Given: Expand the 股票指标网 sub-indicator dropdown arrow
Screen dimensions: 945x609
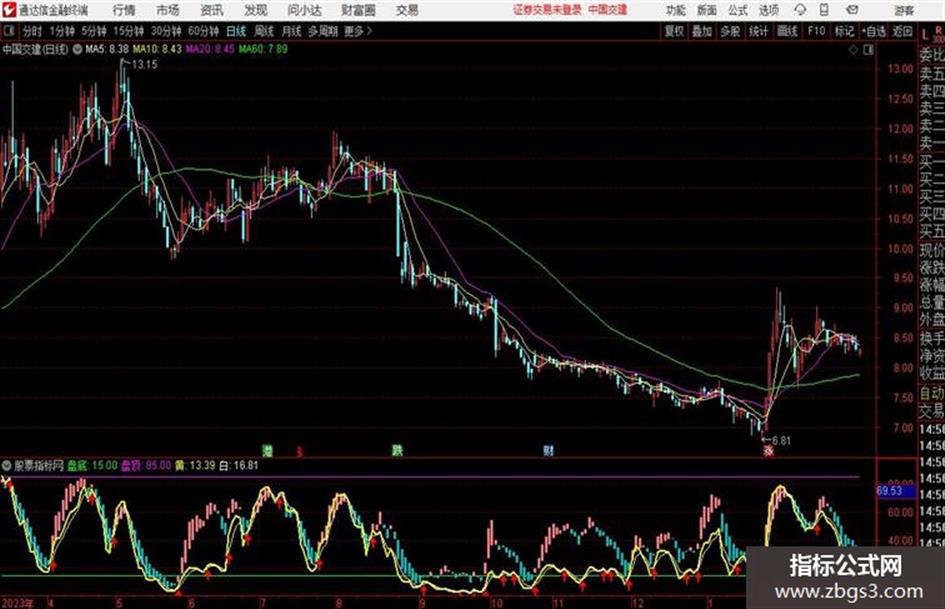Looking at the screenshot, I should click(x=7, y=465).
